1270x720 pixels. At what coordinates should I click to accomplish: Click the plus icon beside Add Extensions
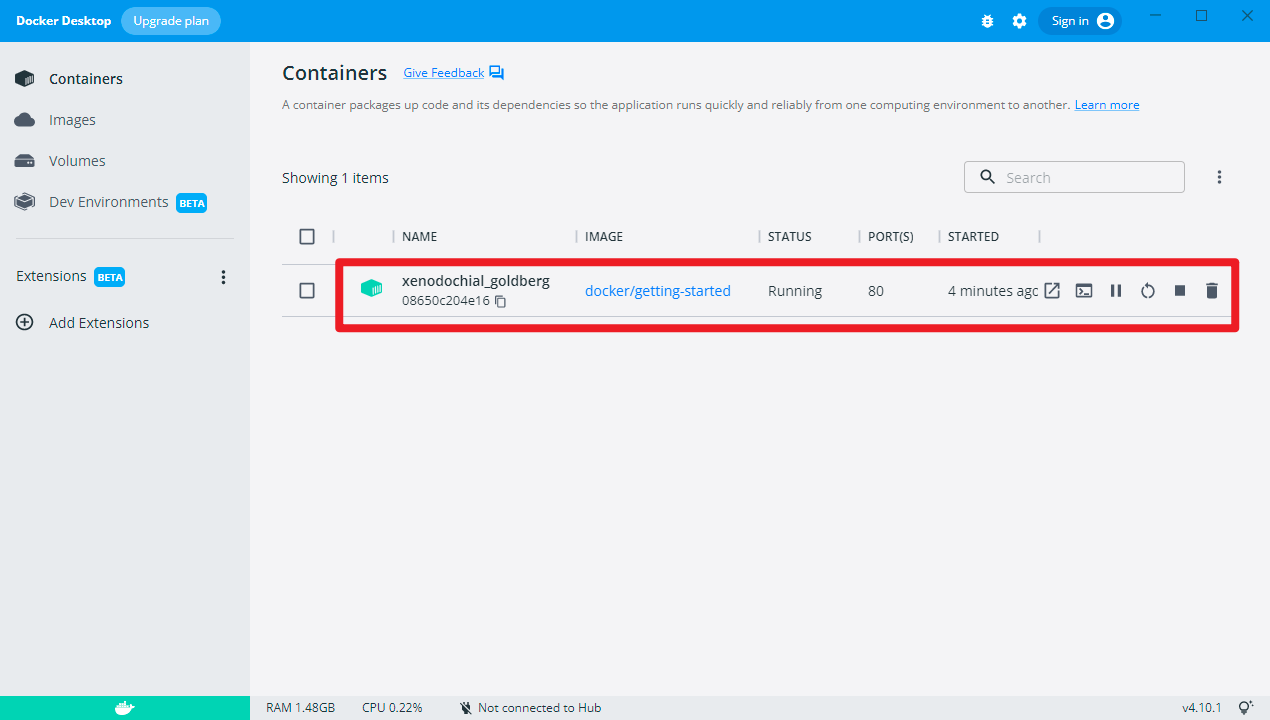pos(25,323)
